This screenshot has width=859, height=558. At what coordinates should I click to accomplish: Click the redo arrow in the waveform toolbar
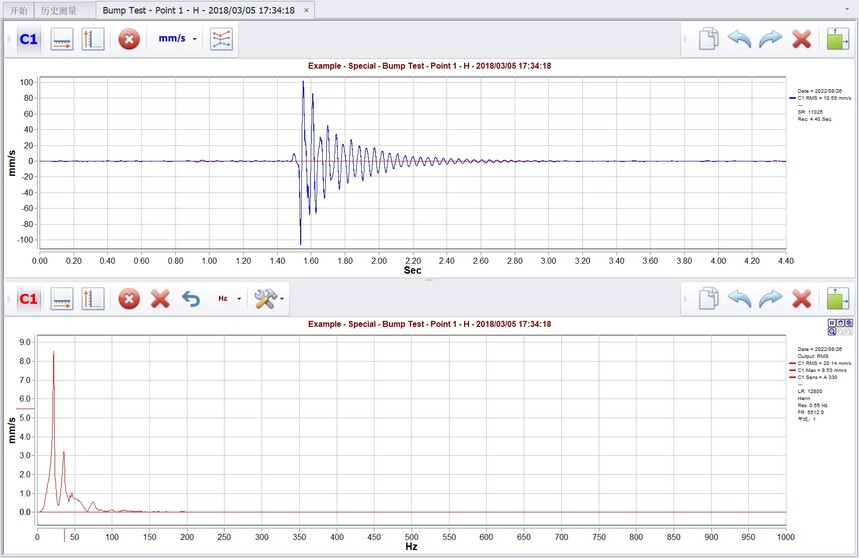770,40
